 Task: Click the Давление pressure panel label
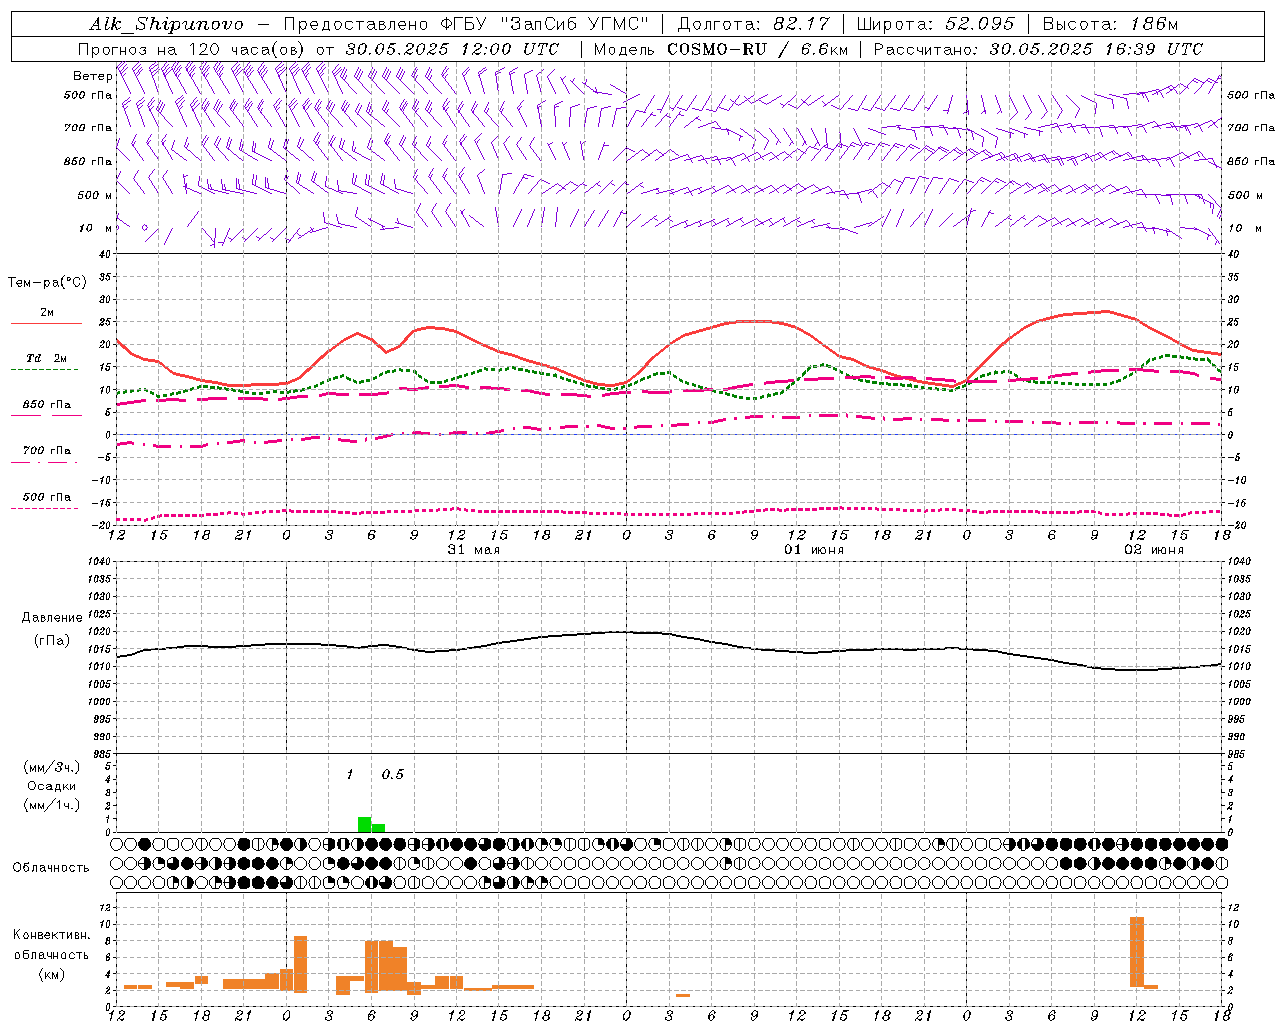pyautogui.click(x=51, y=618)
